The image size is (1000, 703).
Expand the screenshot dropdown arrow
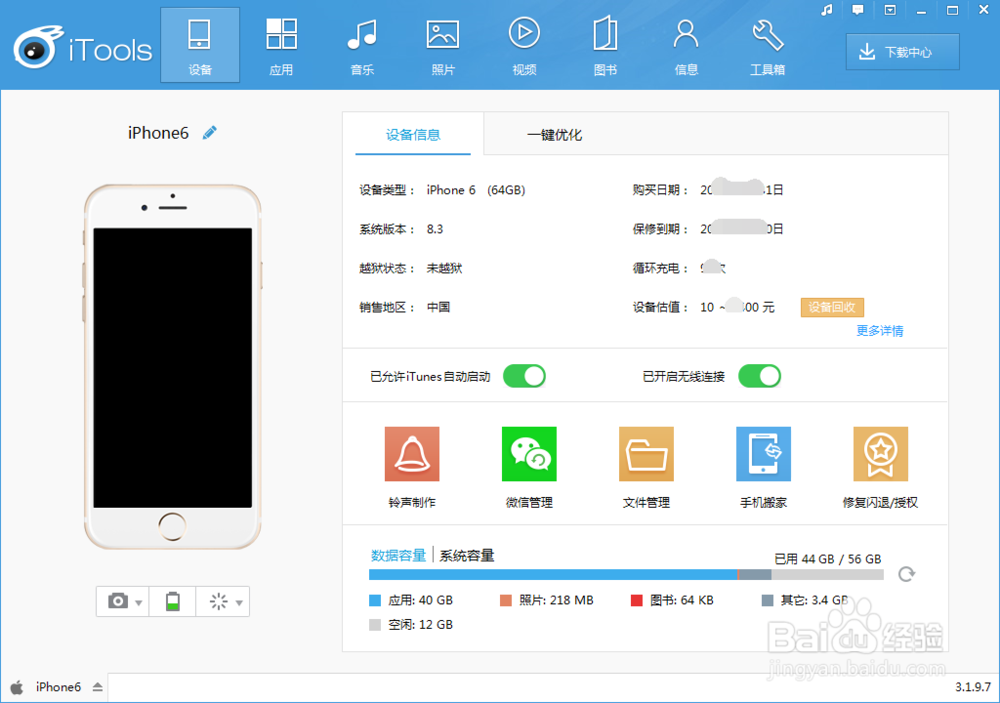[x=138, y=603]
